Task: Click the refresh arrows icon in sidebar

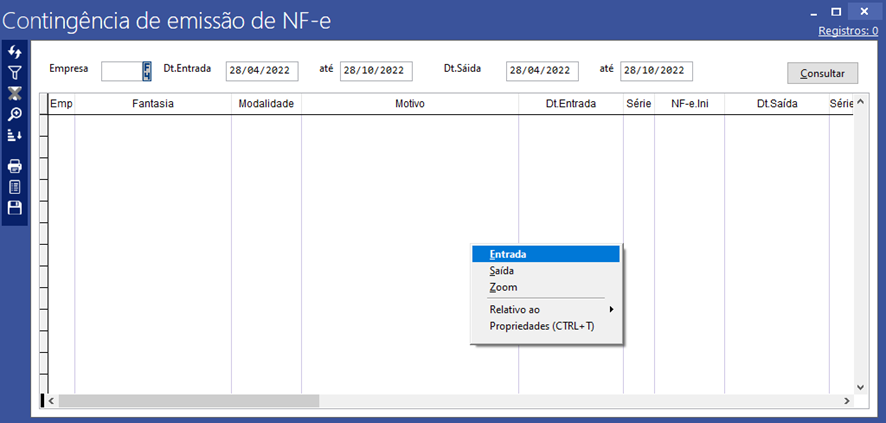Action: tap(15, 52)
